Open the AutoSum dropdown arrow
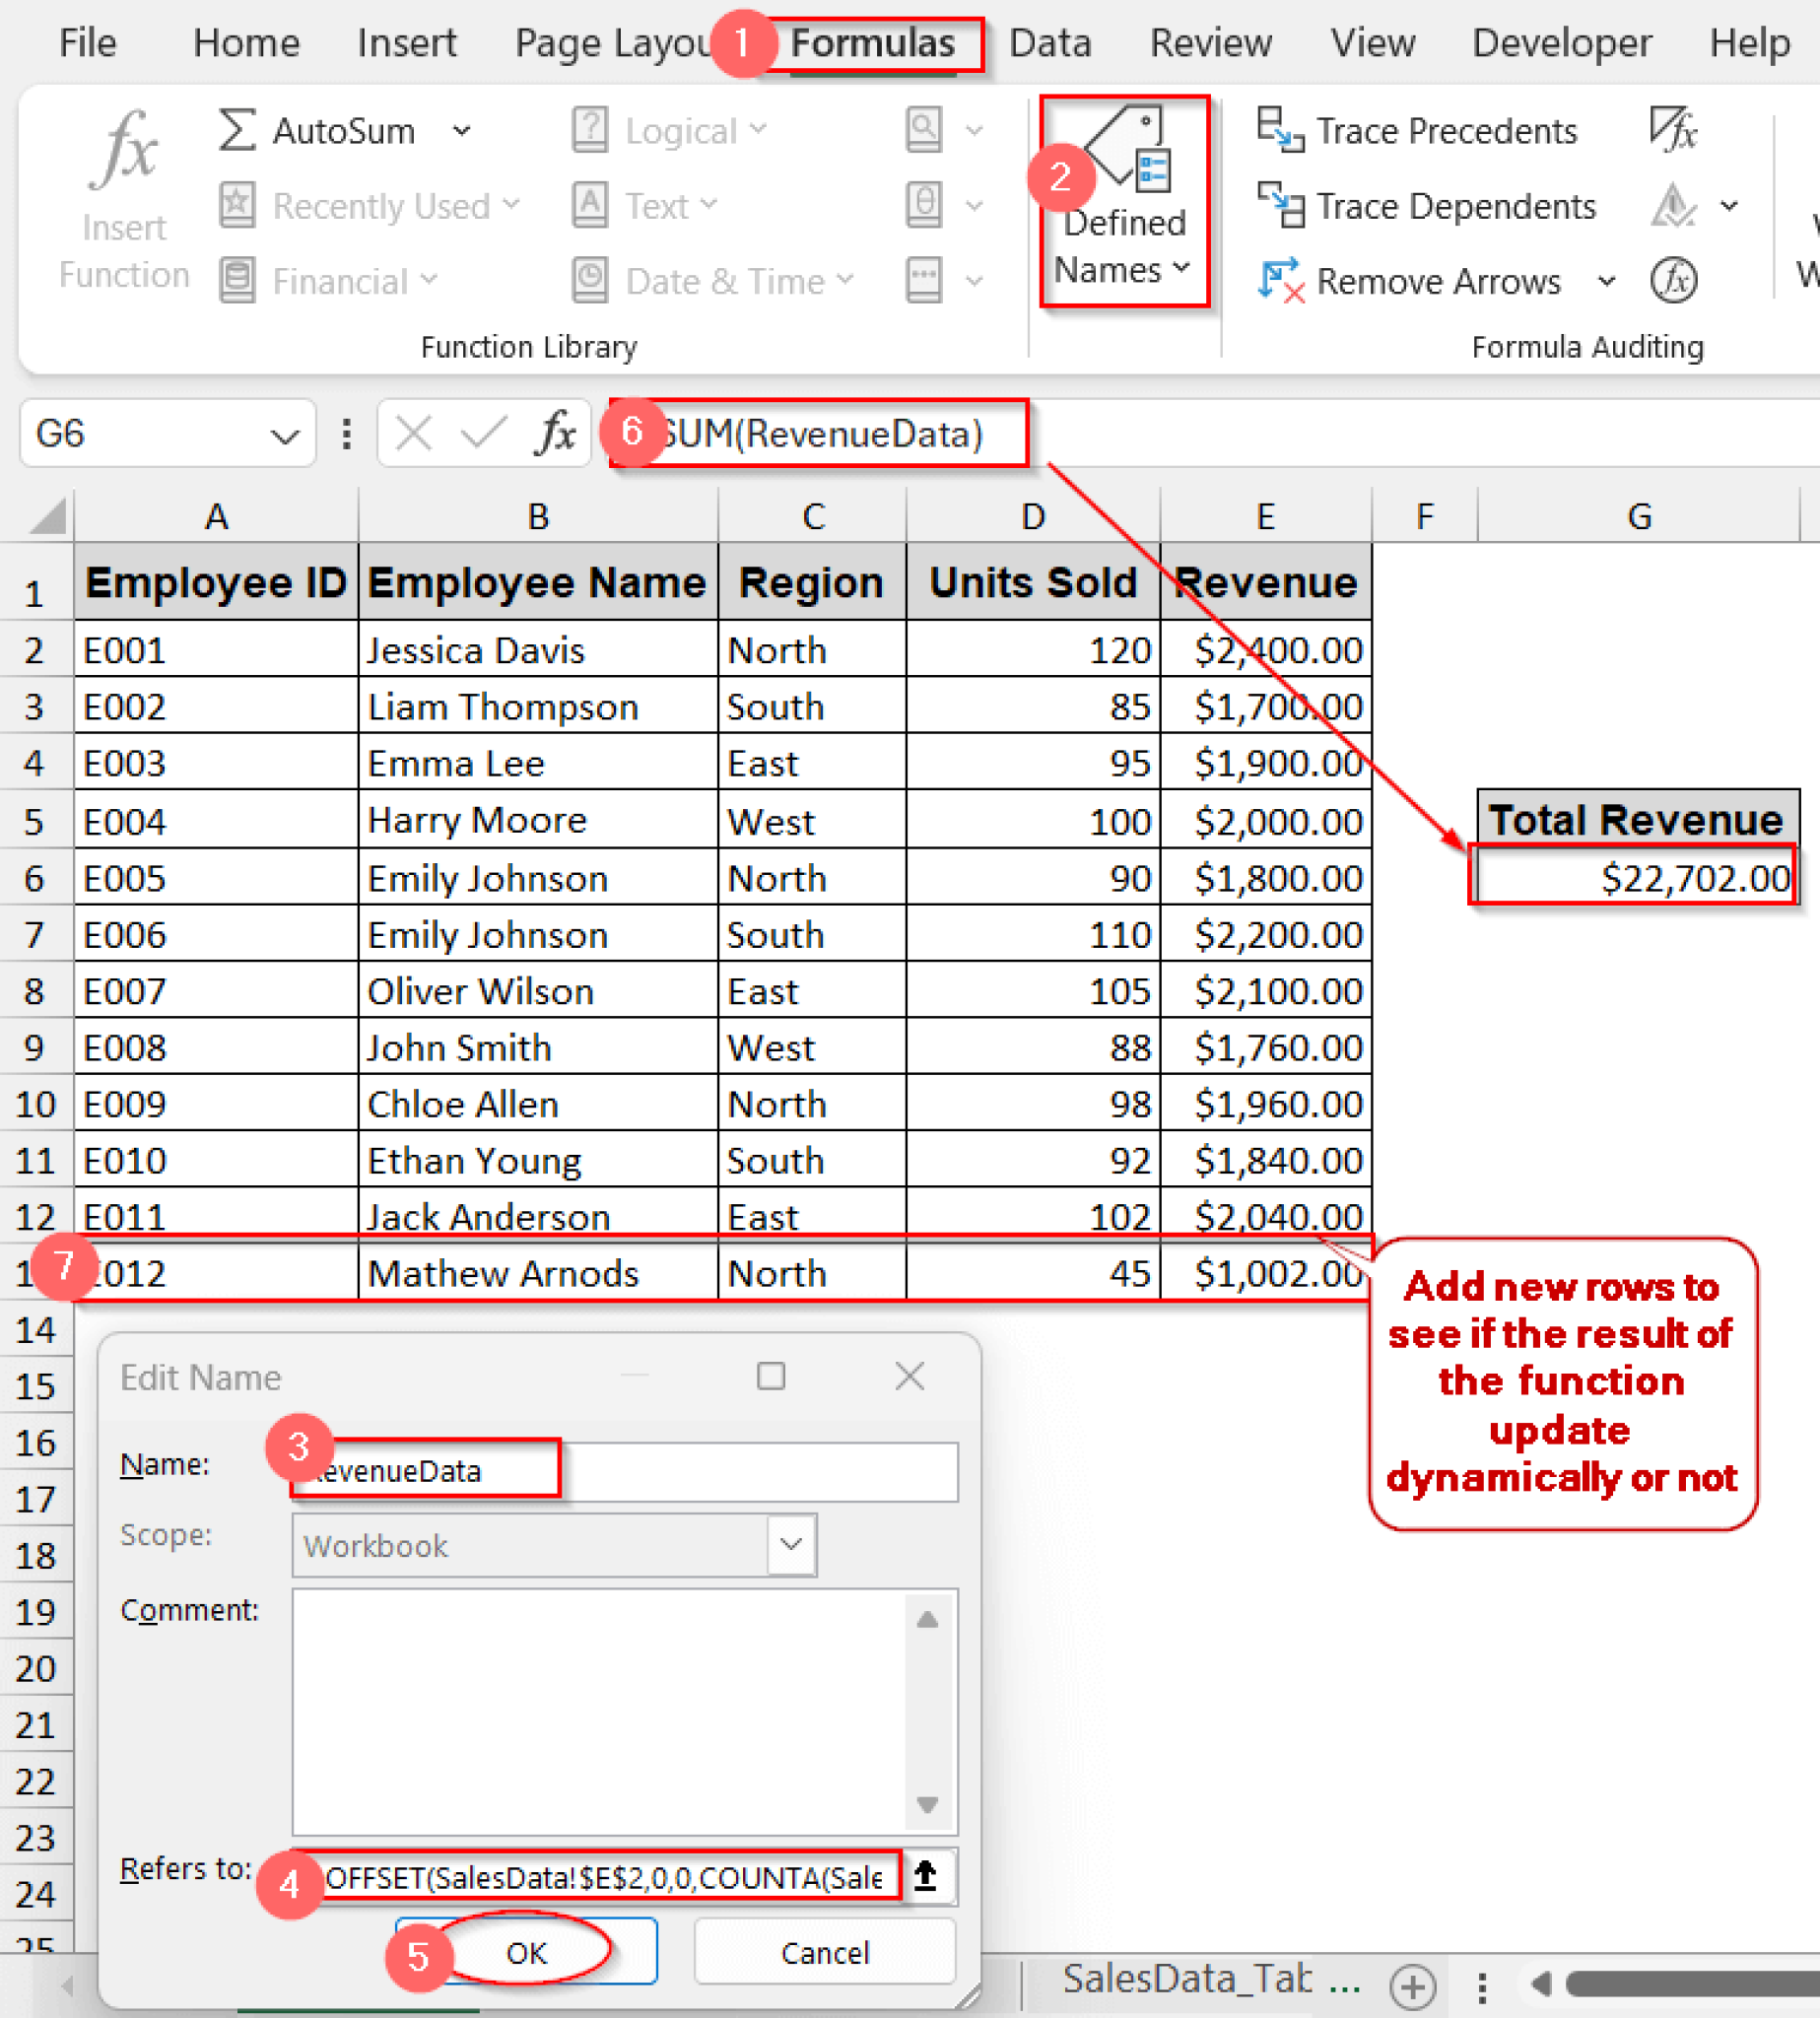 click(x=463, y=130)
